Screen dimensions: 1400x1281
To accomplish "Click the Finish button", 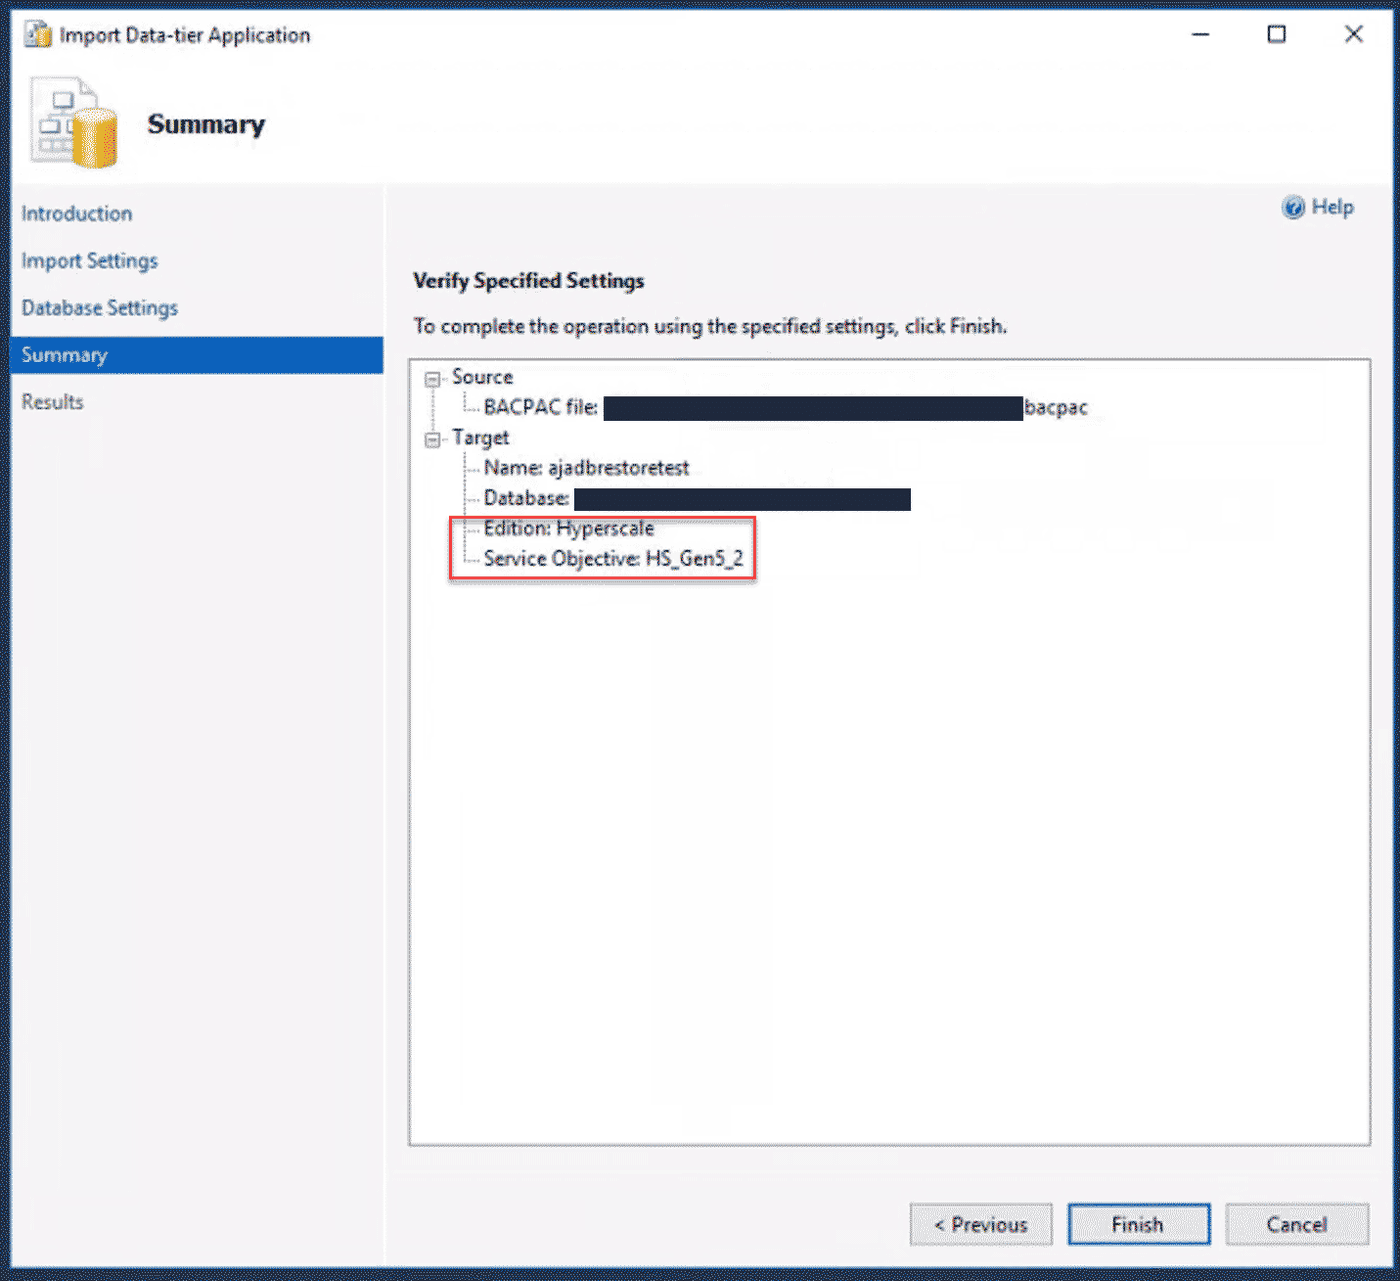I will point(1139,1224).
